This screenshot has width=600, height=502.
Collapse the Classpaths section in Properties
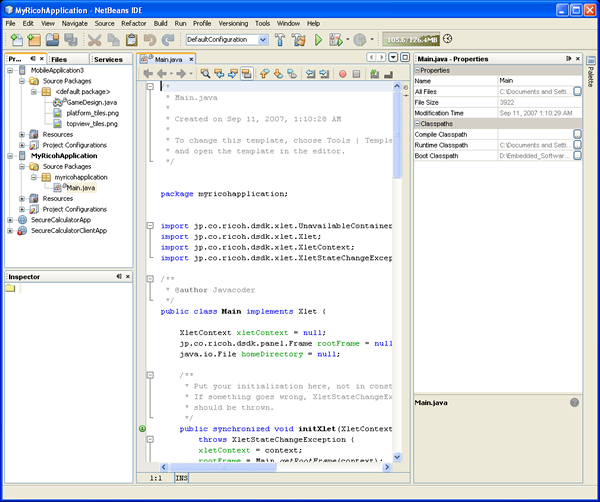[x=418, y=123]
